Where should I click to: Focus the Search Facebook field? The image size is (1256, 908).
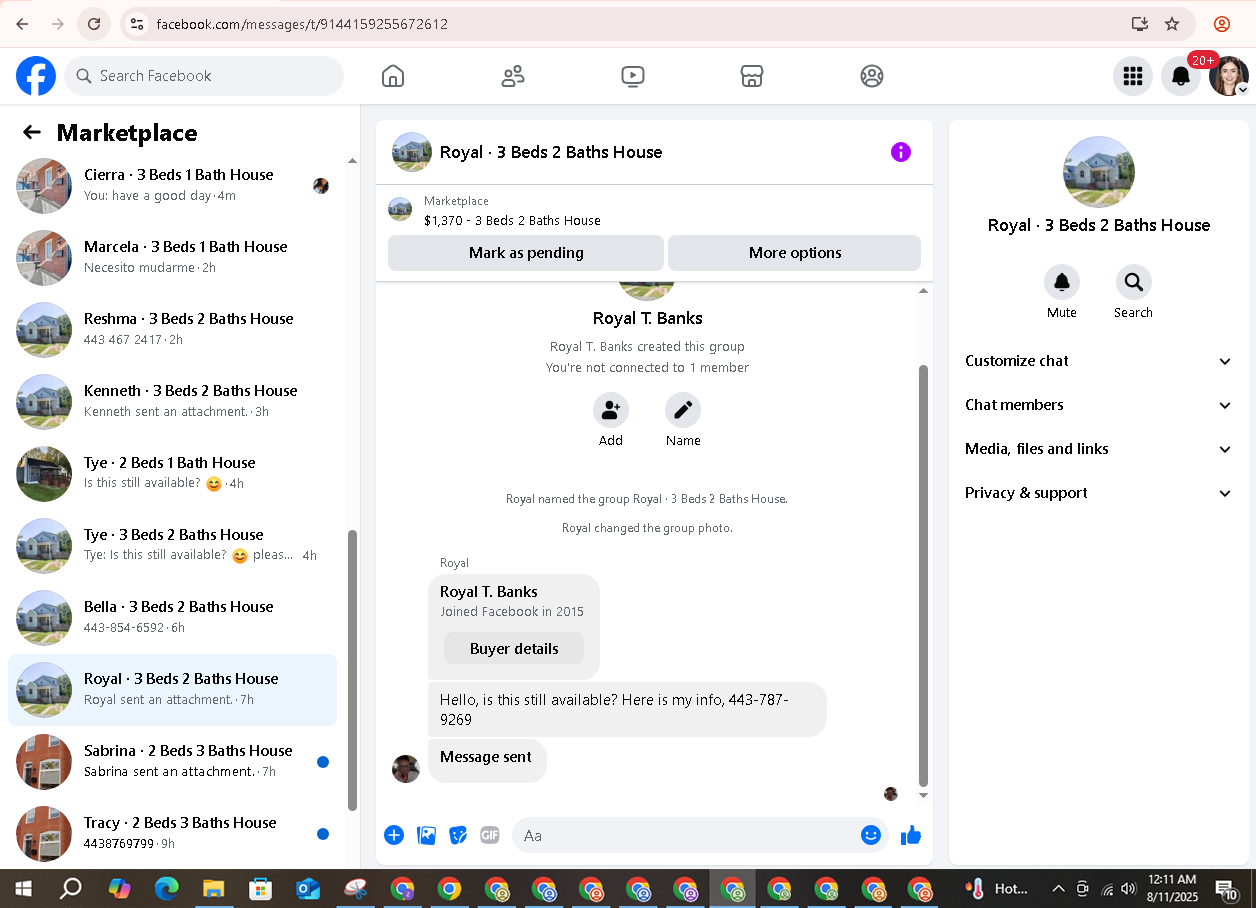pyautogui.click(x=204, y=76)
